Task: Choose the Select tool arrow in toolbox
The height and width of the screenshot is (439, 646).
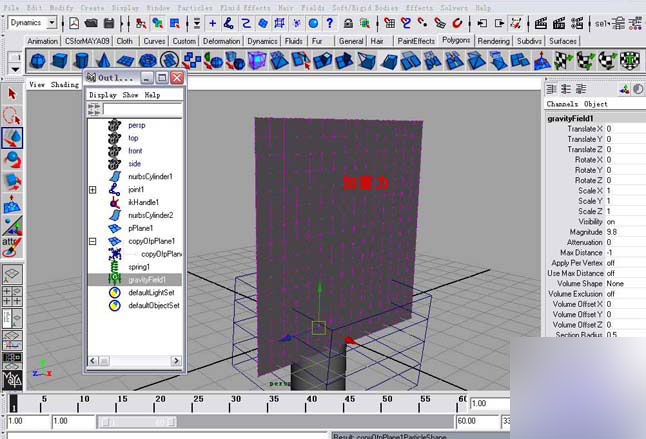Action: (x=12, y=94)
